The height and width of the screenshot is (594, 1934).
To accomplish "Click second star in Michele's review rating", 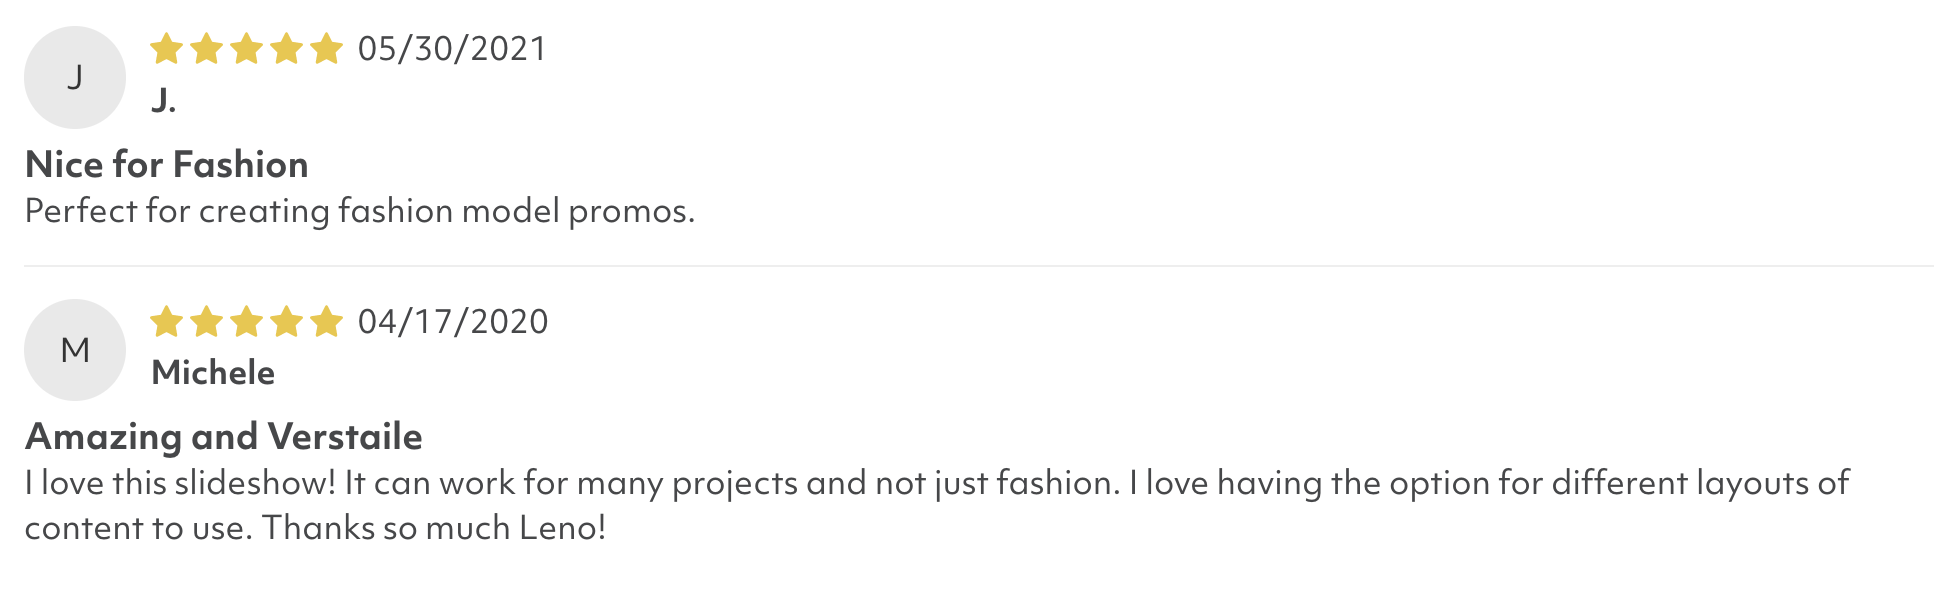I will coord(206,321).
